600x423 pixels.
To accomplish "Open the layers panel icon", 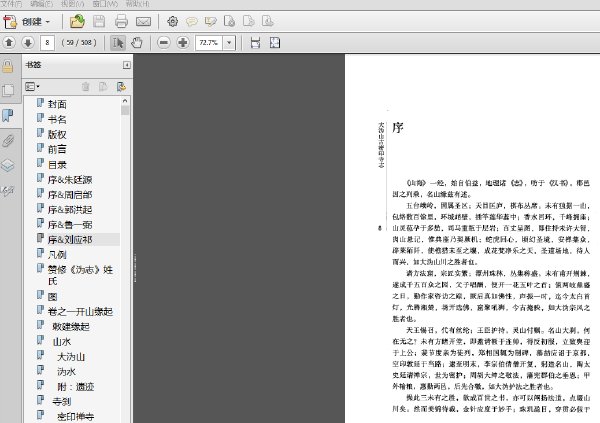I will tap(8, 165).
